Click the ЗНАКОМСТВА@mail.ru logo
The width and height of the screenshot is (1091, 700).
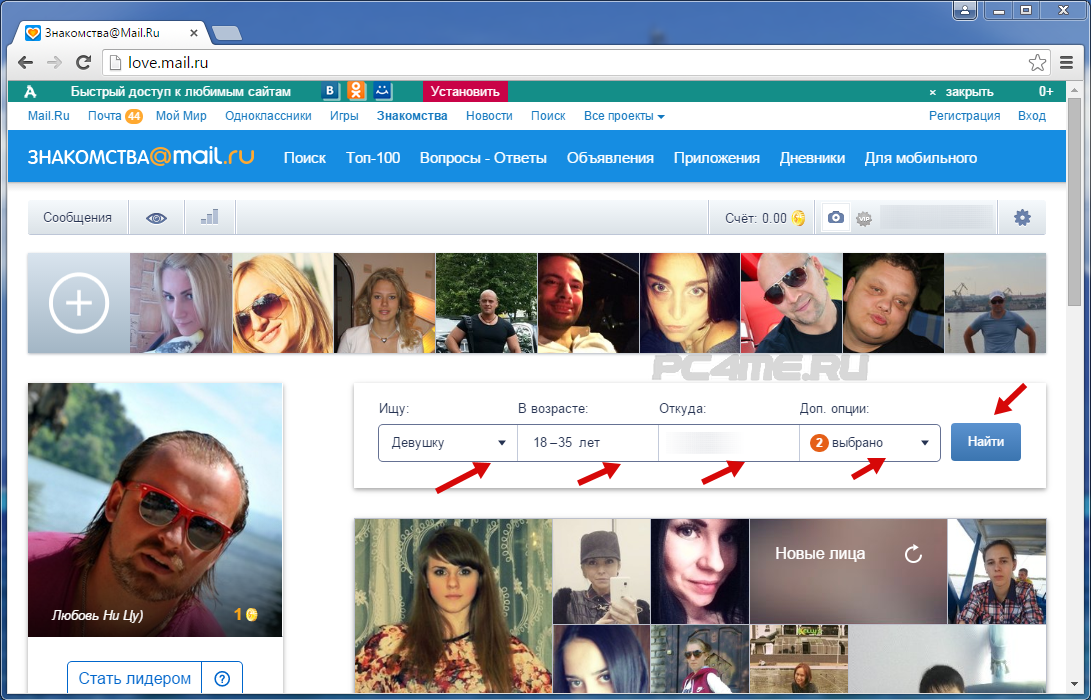(x=141, y=157)
